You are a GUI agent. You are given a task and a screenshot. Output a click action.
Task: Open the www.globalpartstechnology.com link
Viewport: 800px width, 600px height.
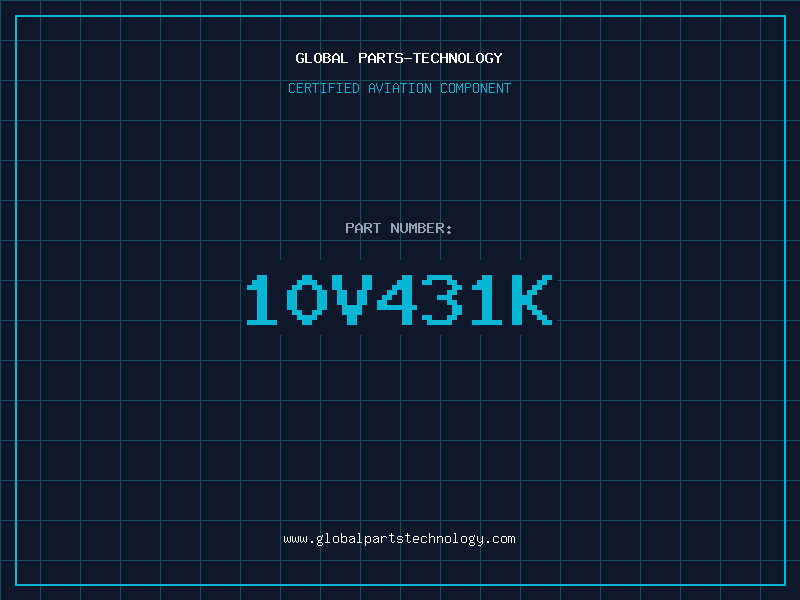(x=399, y=539)
